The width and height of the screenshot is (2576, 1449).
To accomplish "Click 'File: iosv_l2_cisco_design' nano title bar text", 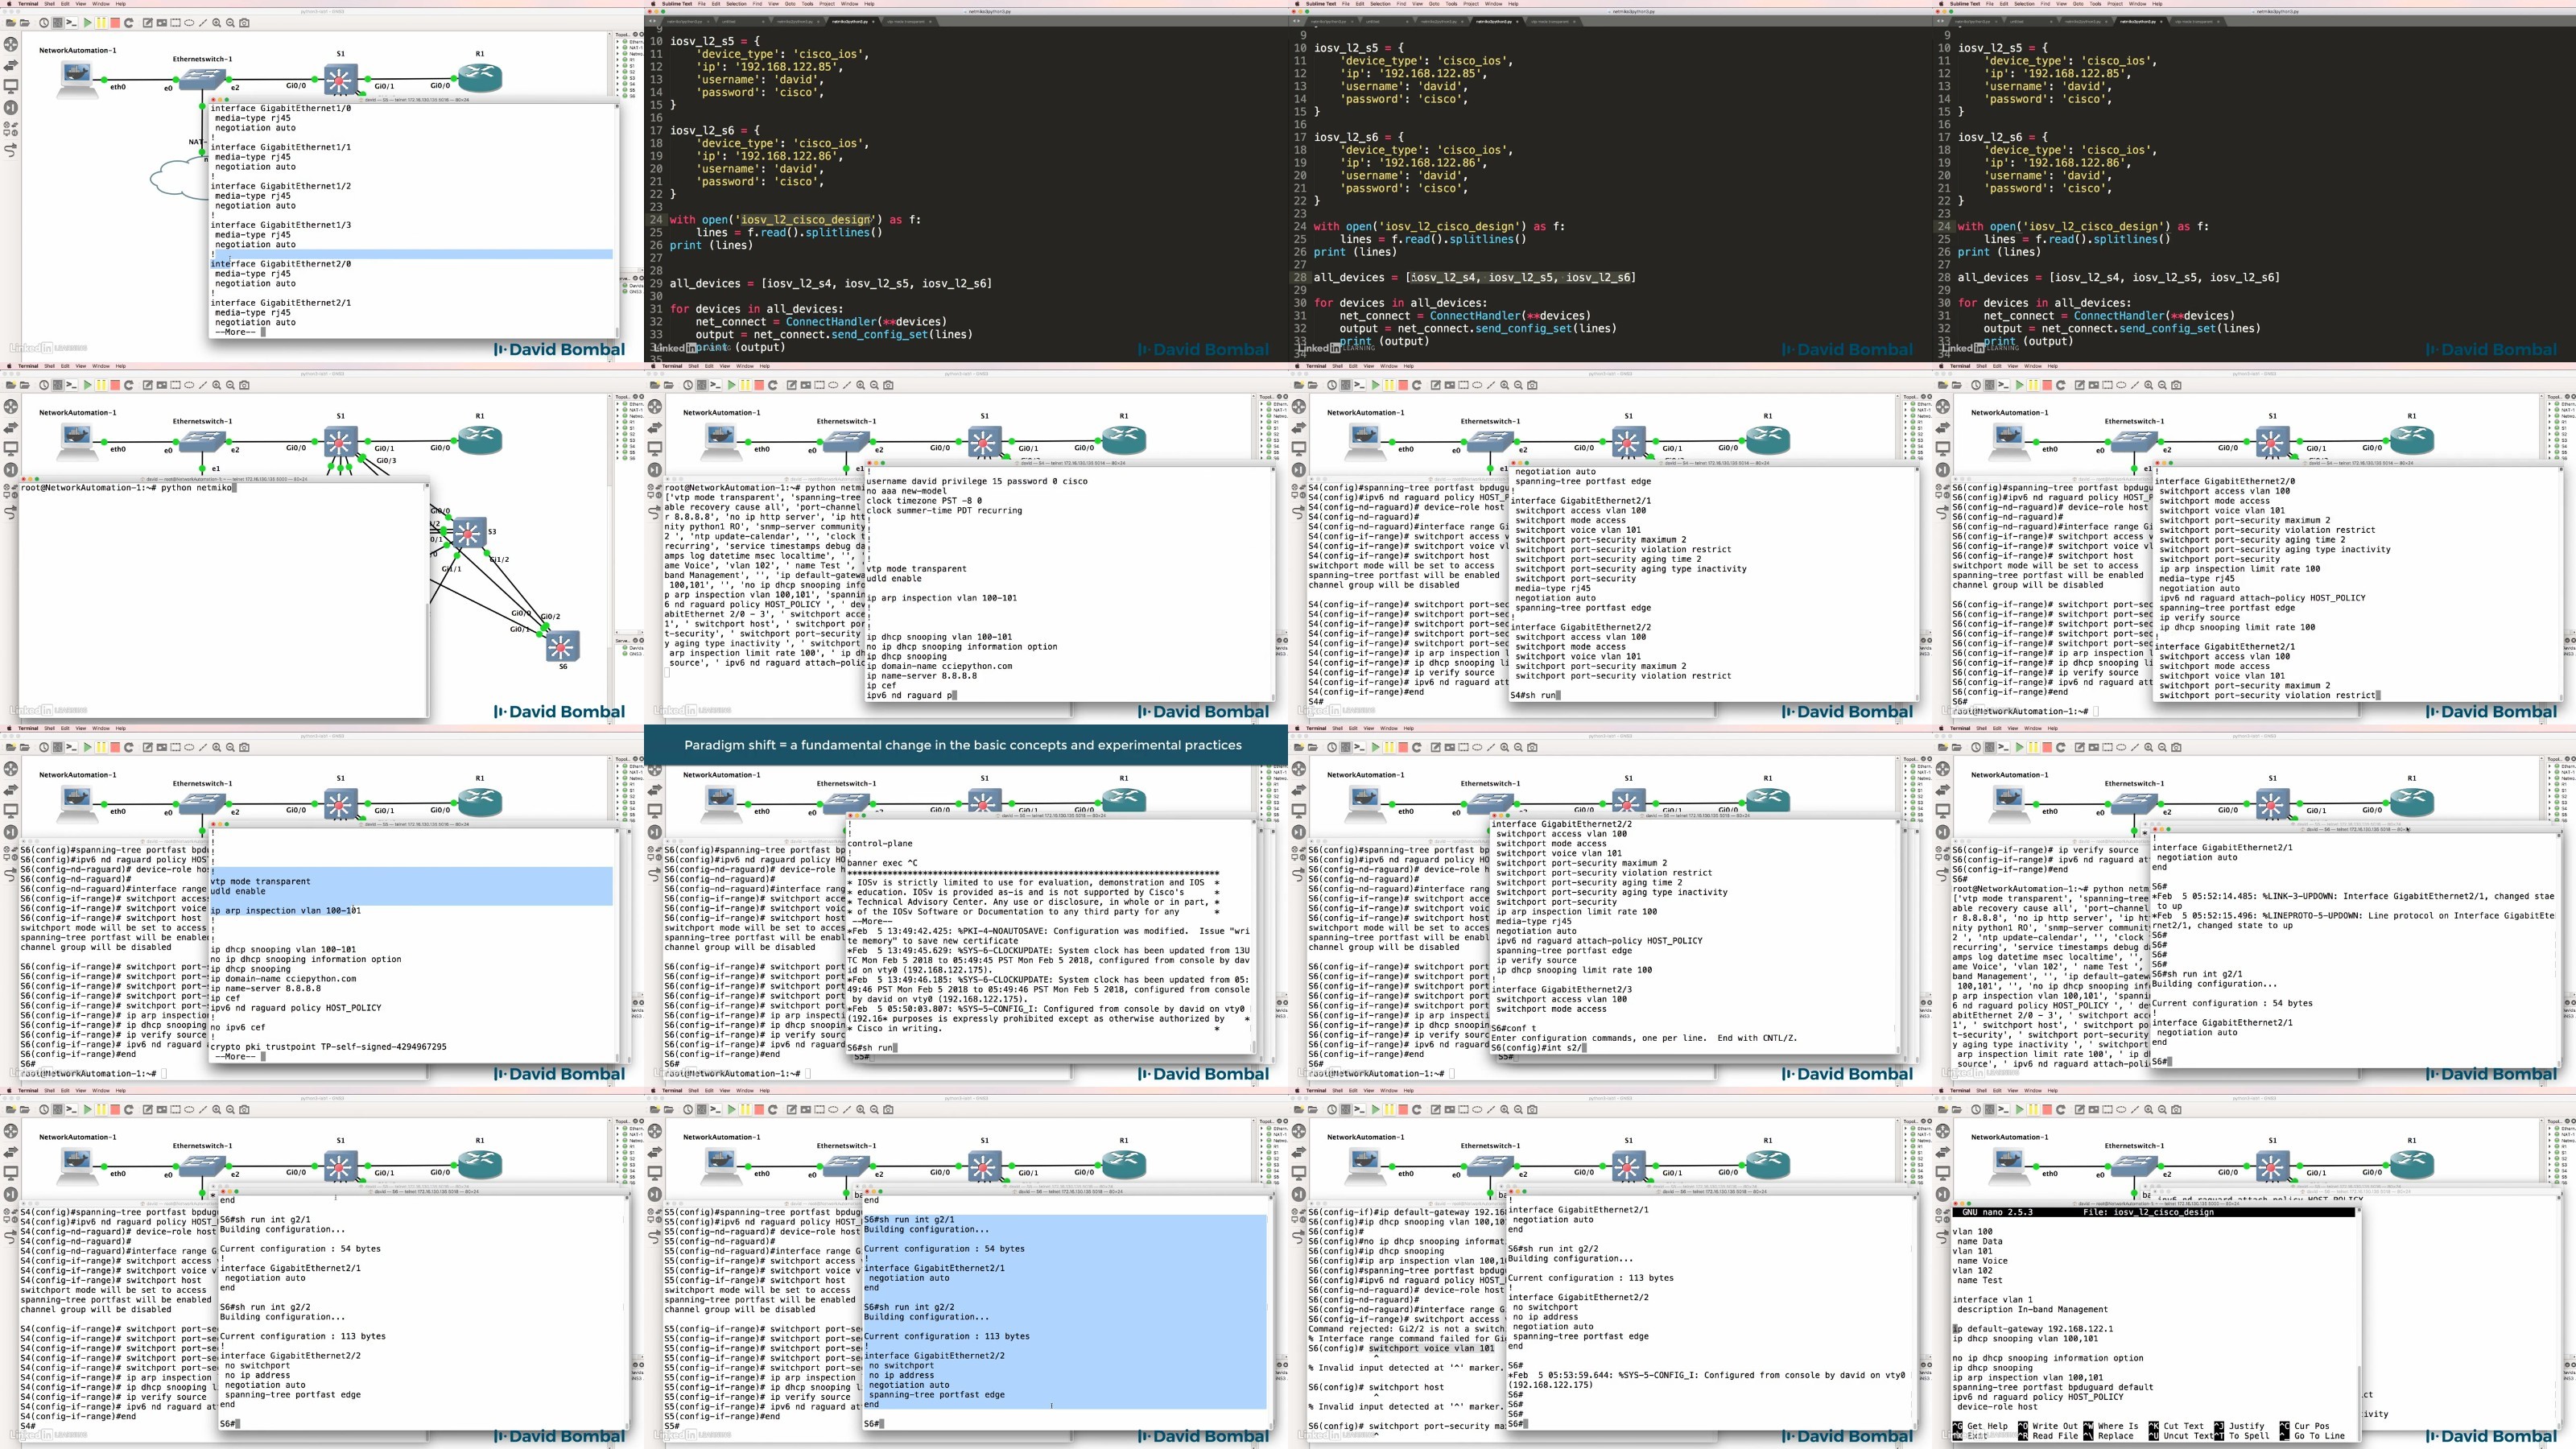I will 2148,1212.
